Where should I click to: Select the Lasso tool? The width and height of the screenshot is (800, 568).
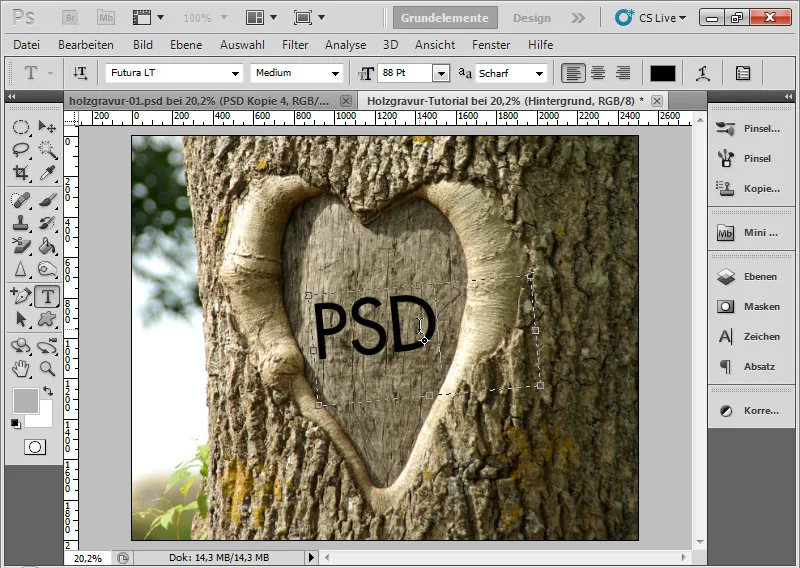(20, 150)
